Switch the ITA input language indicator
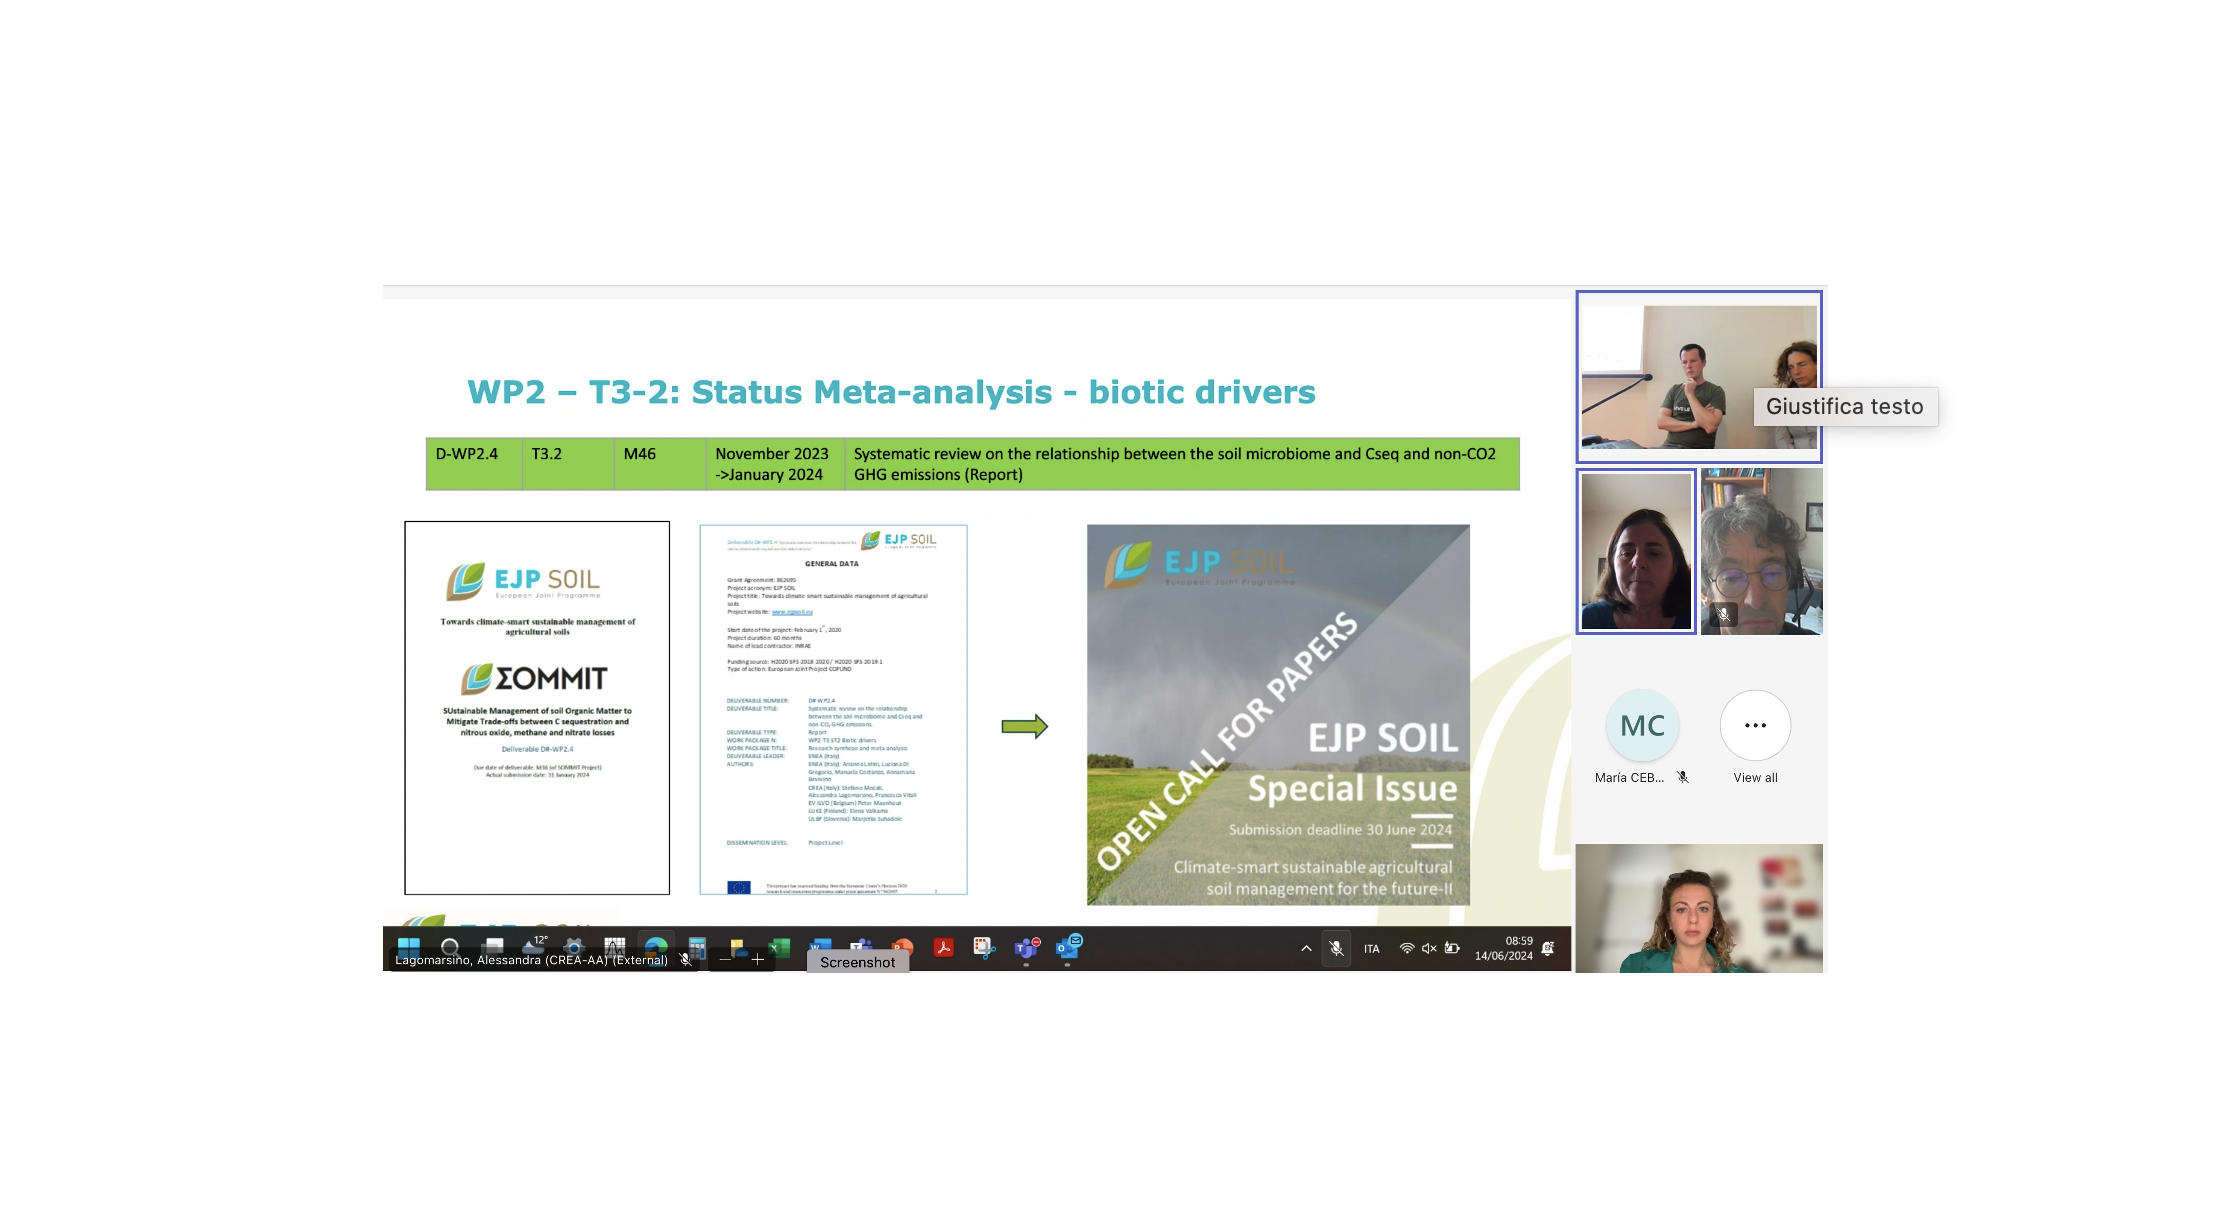The width and height of the screenshot is (2226, 1220). (x=1372, y=949)
